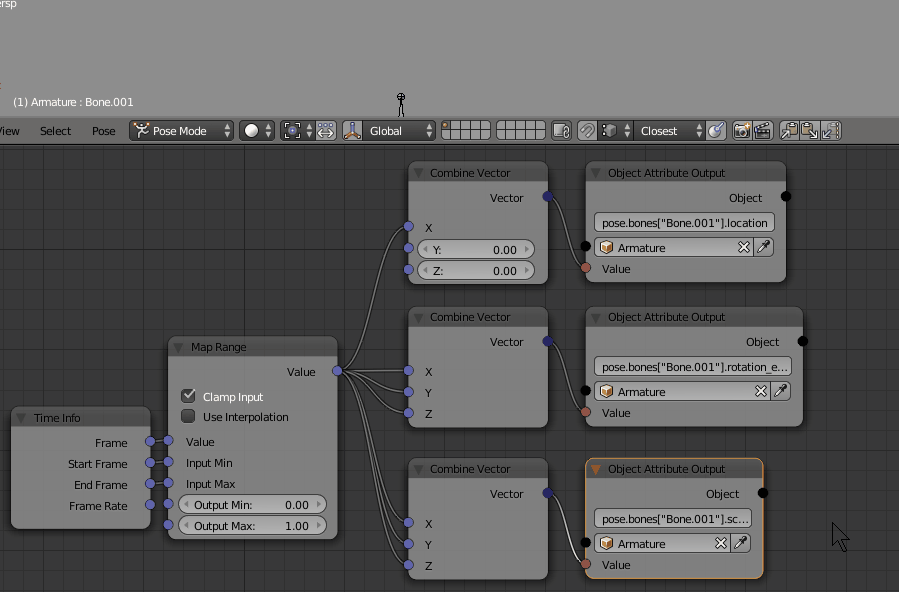Toggle the snap magnet button
899x592 pixels.
tap(587, 131)
